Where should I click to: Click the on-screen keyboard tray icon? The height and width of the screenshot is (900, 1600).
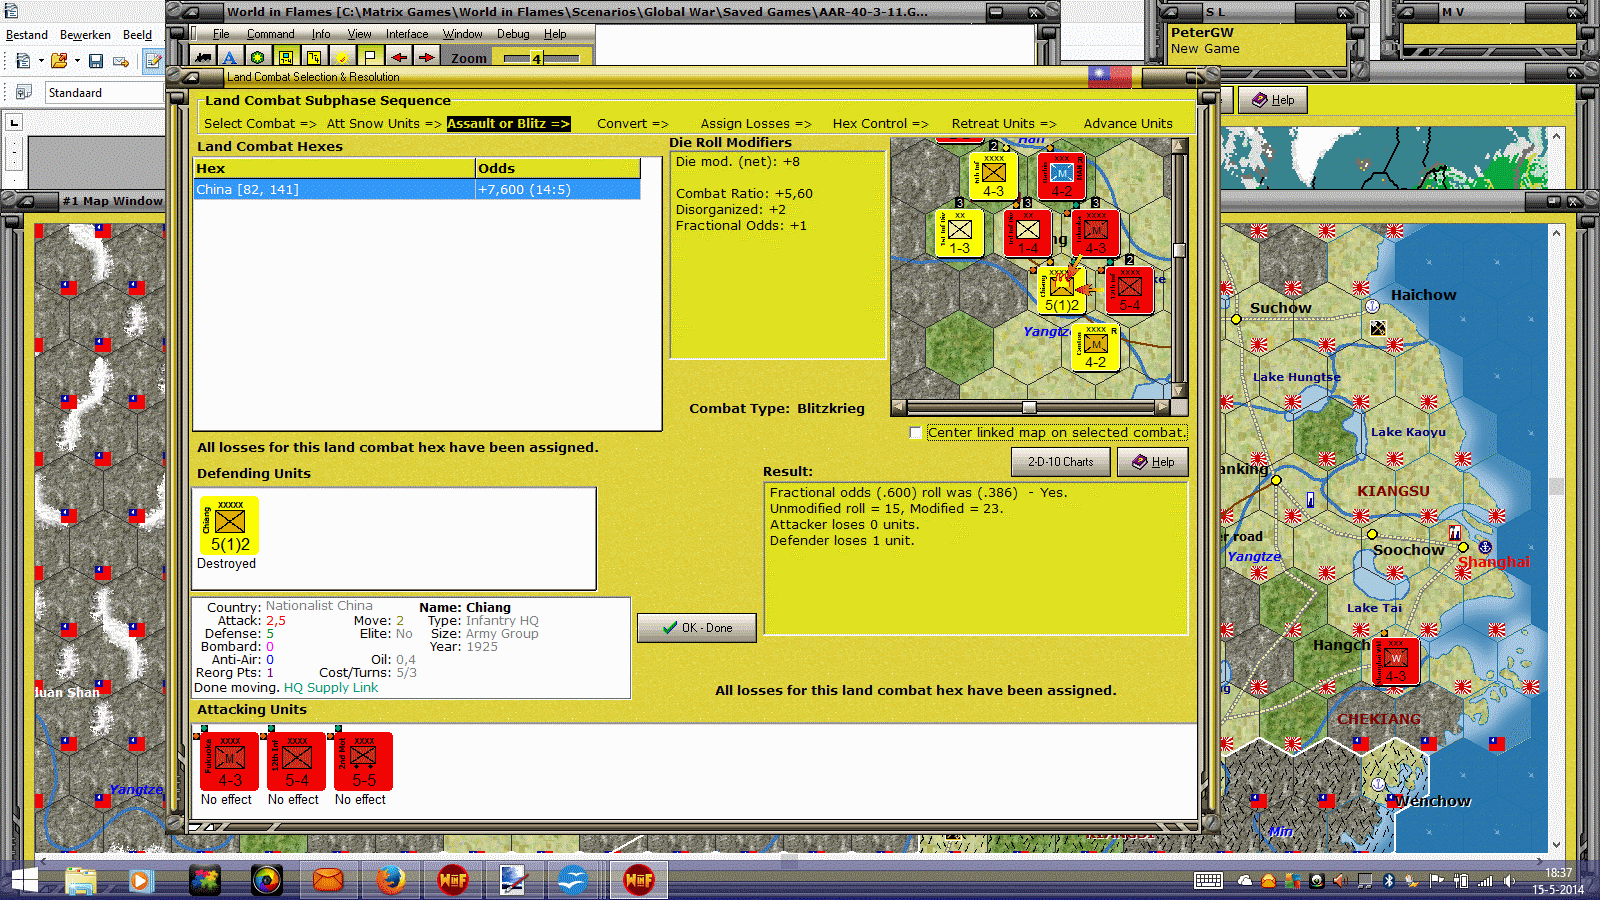1208,881
